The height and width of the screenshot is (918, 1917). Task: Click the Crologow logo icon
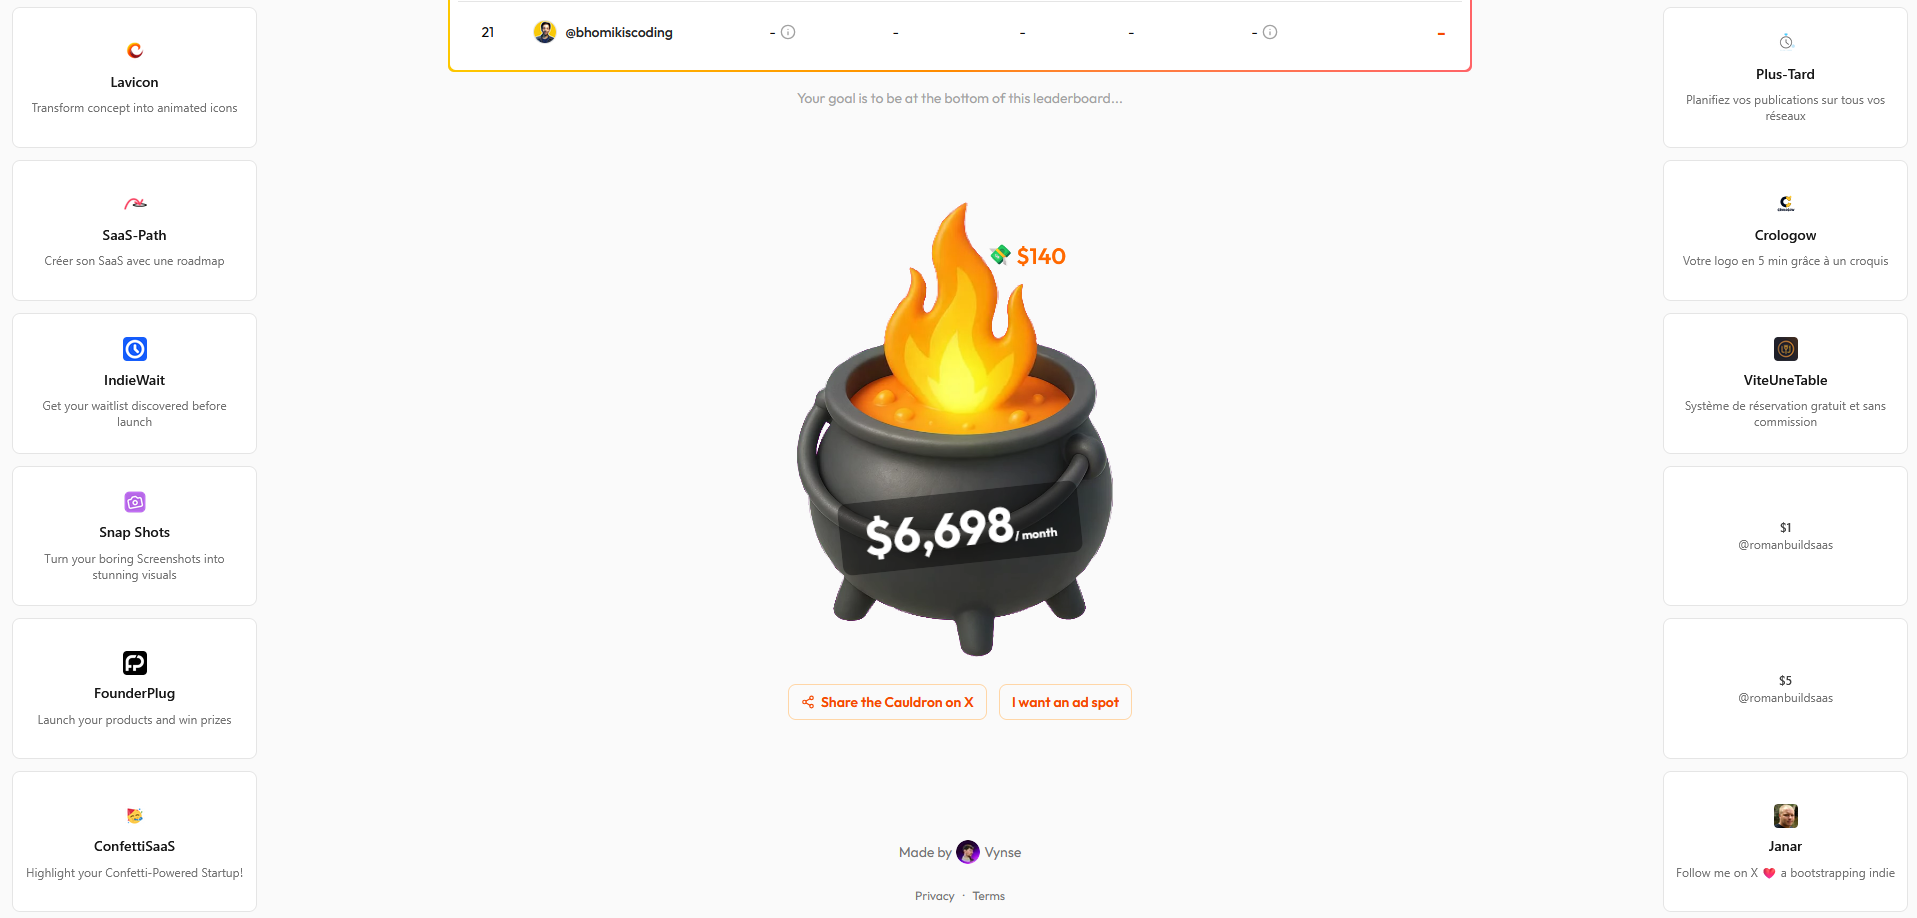[x=1786, y=203]
